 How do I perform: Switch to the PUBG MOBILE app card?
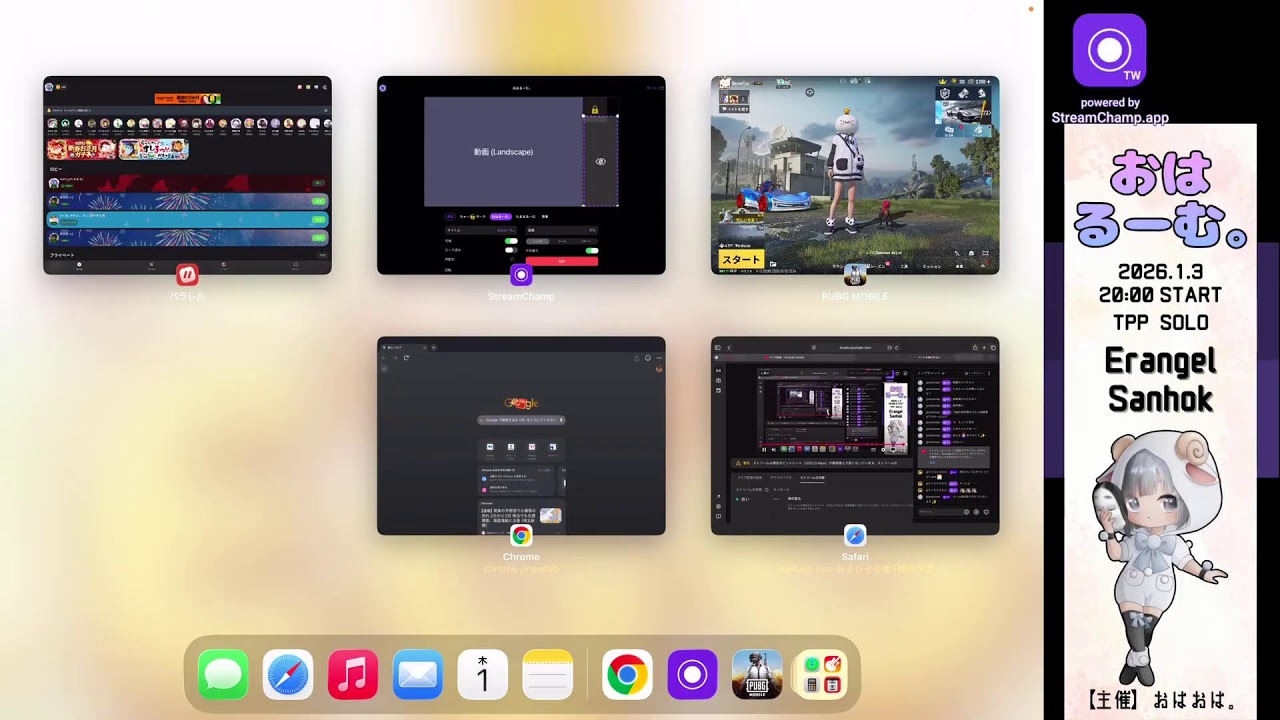point(855,175)
